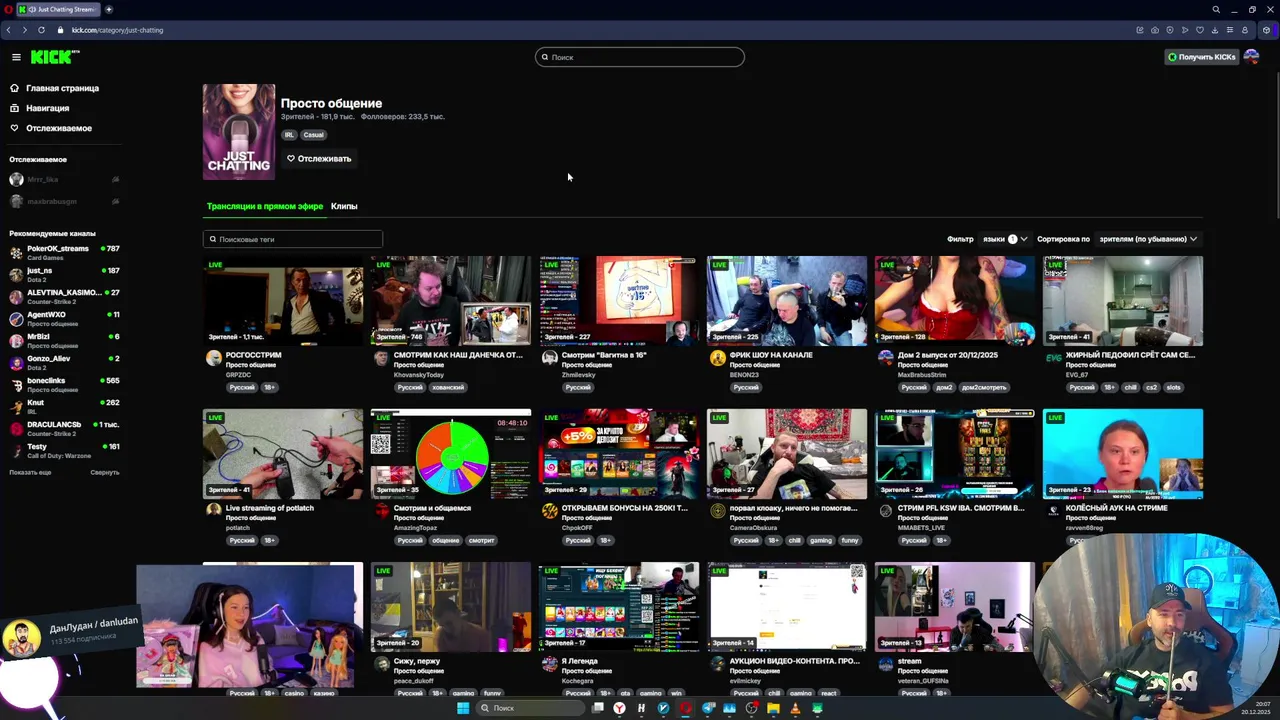1280x720 pixels.
Task: Open the boneclinks recommended channel
Action: [x=64, y=384]
